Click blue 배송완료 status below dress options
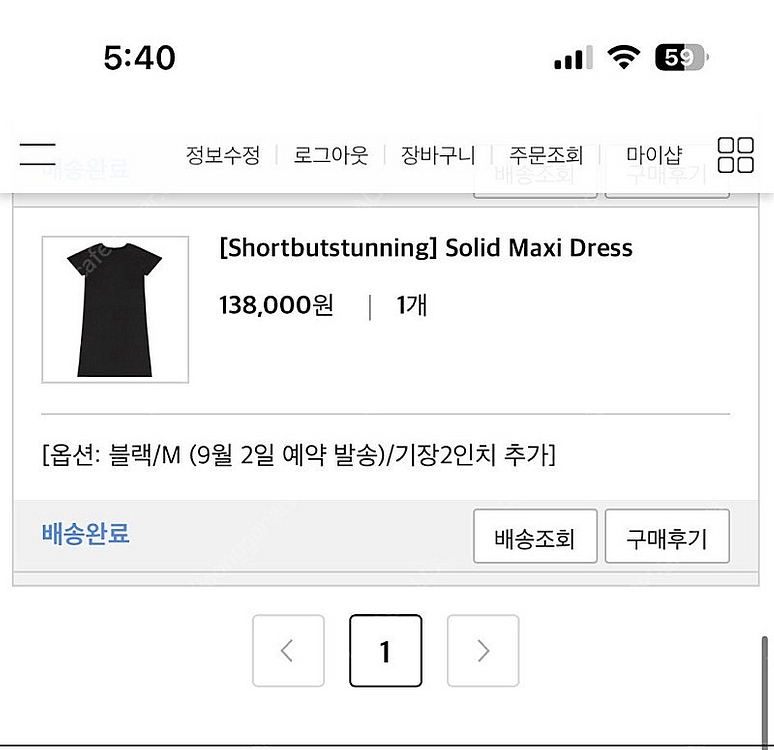This screenshot has width=774, height=750. click(x=86, y=533)
